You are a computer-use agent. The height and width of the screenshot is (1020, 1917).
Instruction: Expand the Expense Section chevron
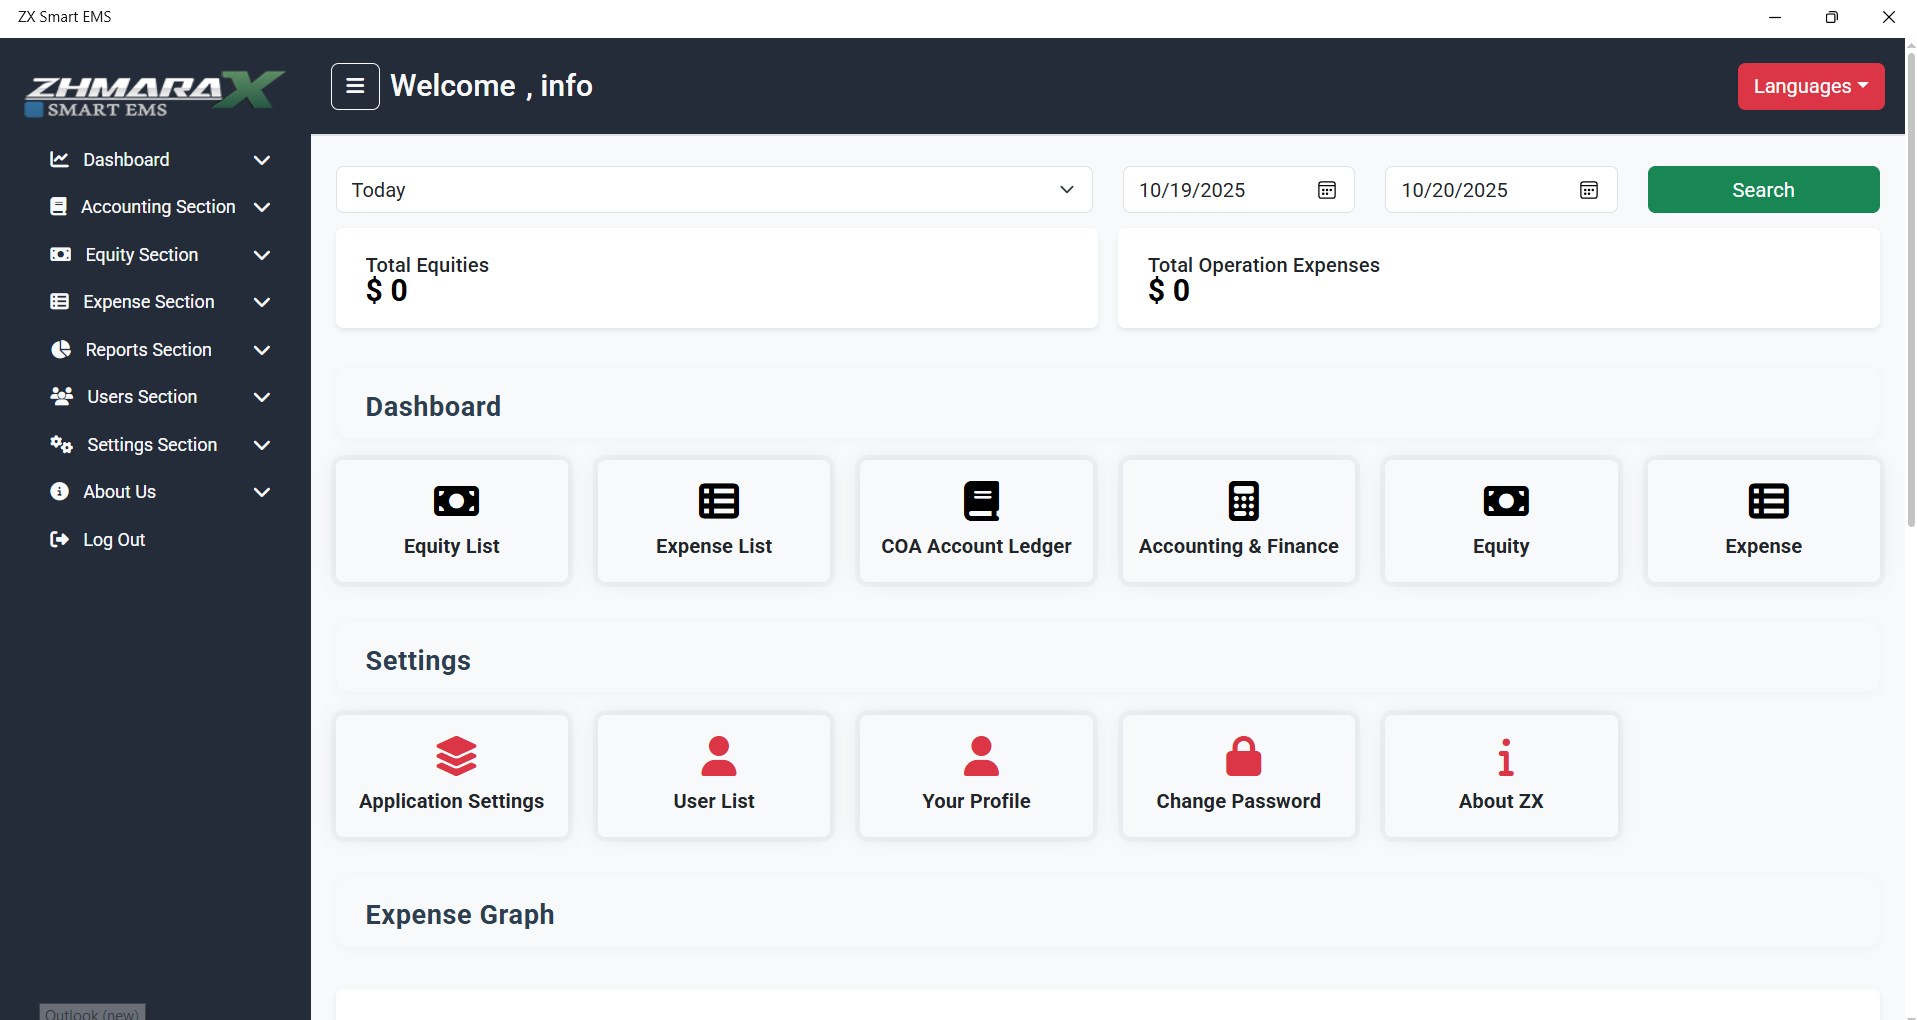[x=262, y=302]
